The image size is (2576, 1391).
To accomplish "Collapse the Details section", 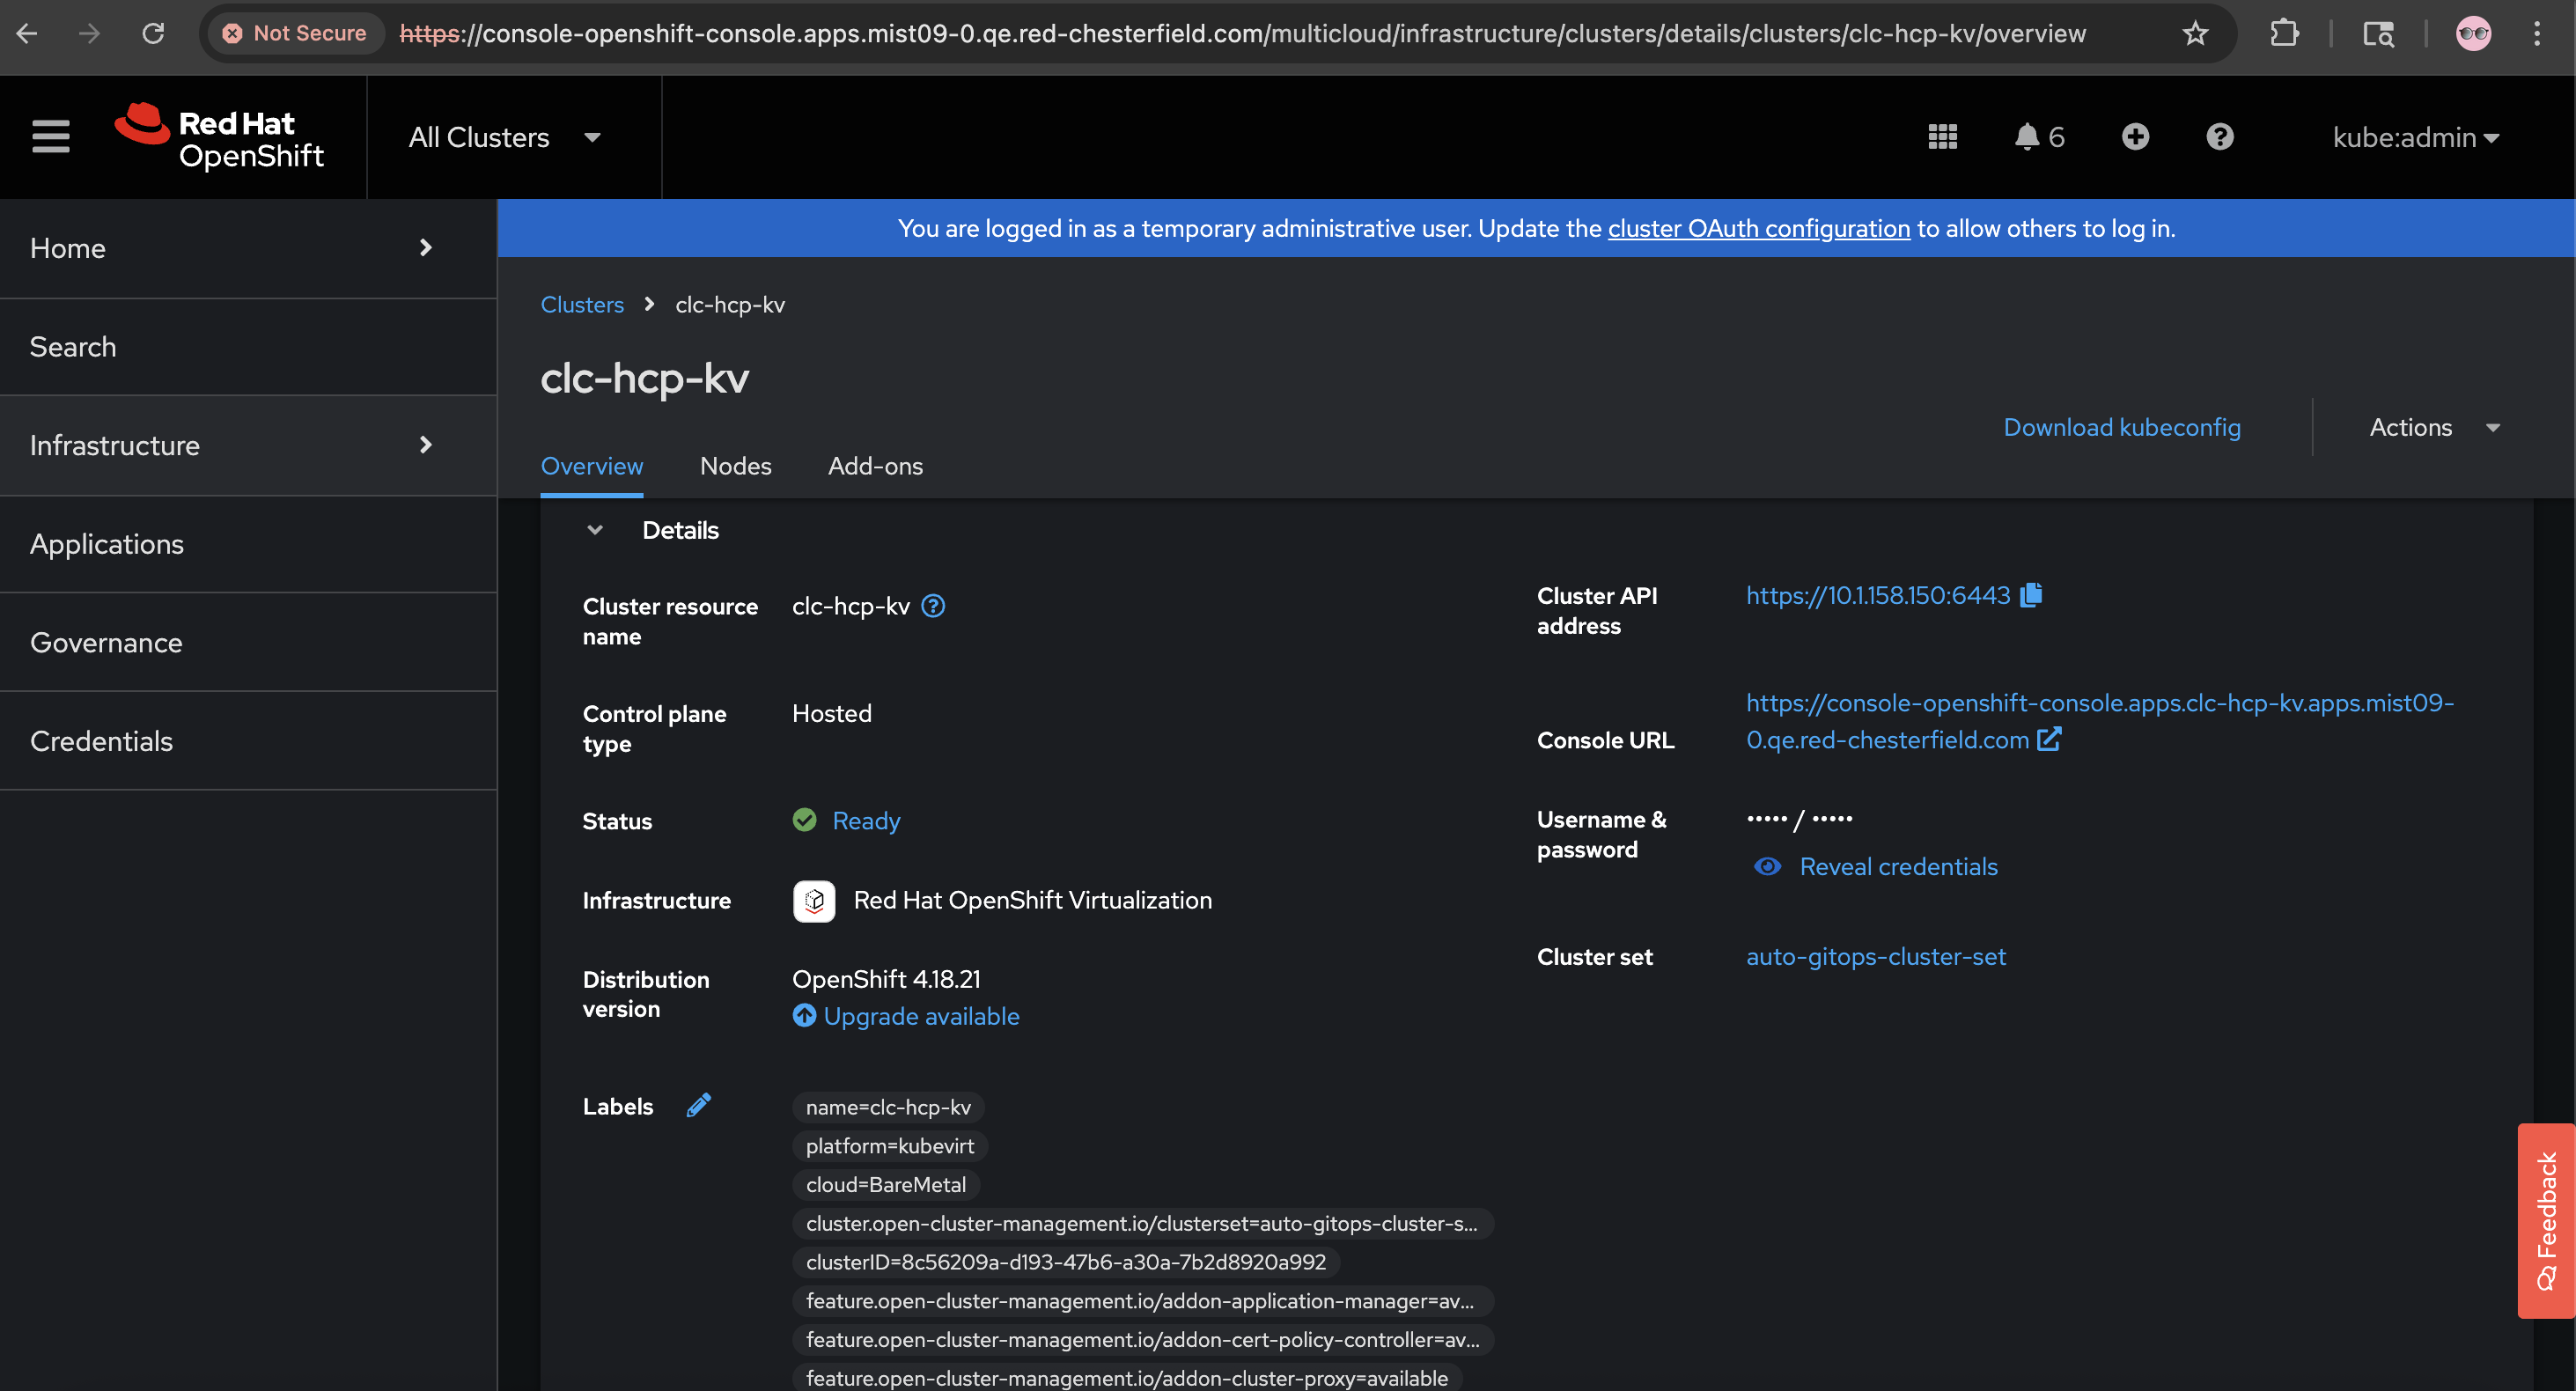I will point(595,530).
